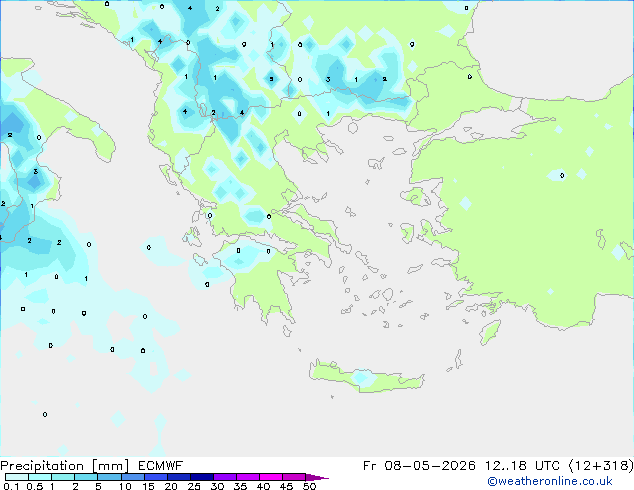Click the "12..18 UTC" time range
This screenshot has width=634, height=490.
[x=522, y=466]
